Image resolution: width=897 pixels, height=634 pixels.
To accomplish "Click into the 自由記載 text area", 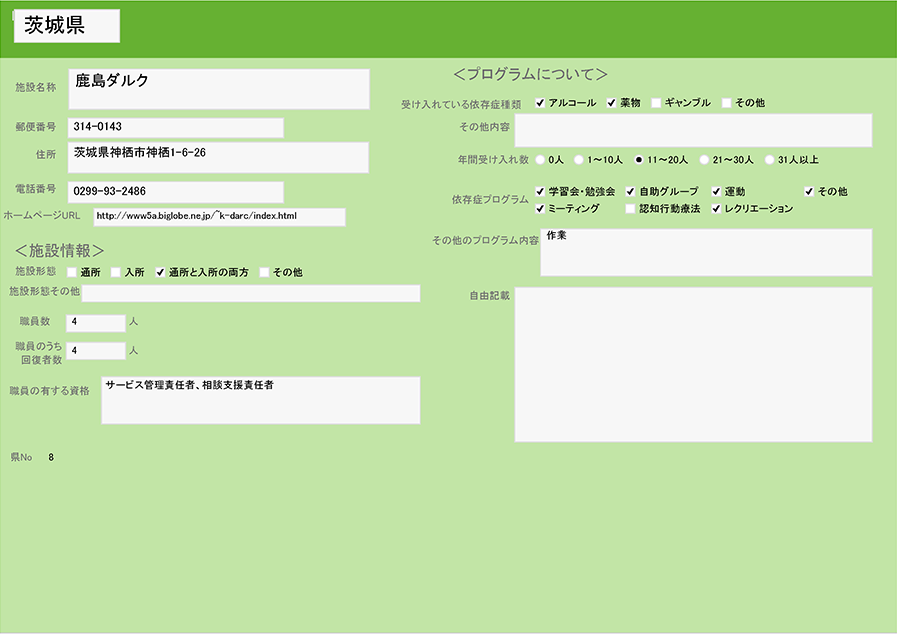I will (693, 364).
